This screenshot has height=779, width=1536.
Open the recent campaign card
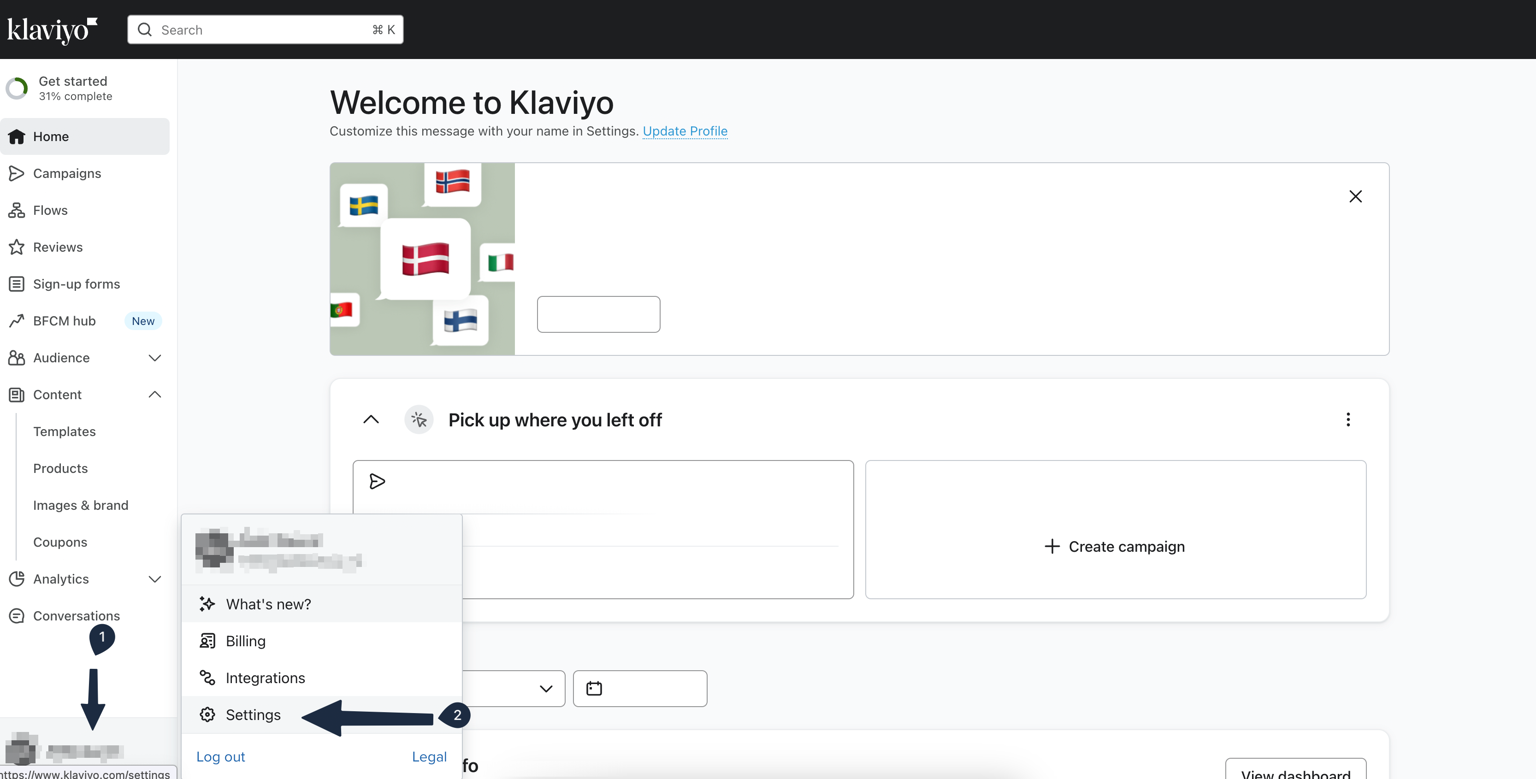603,530
